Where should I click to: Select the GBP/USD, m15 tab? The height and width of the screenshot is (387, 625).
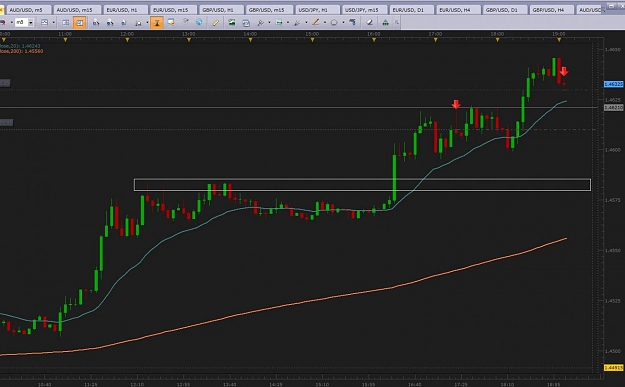tap(269, 10)
